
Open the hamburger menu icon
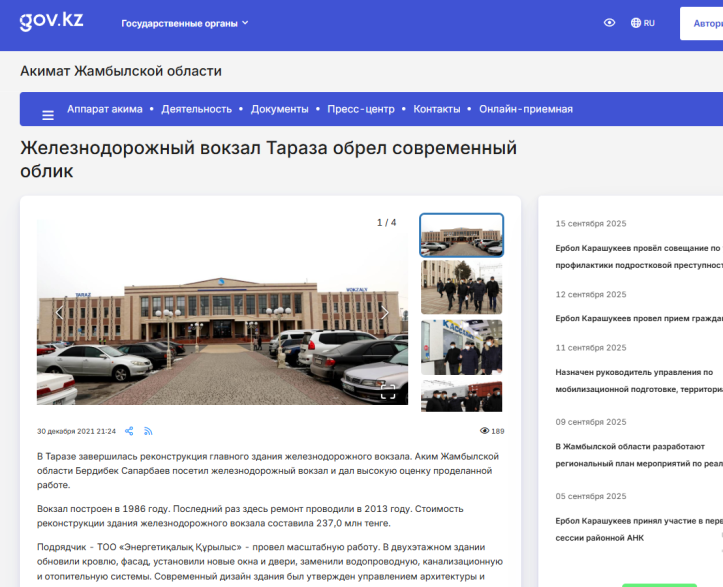pos(47,114)
